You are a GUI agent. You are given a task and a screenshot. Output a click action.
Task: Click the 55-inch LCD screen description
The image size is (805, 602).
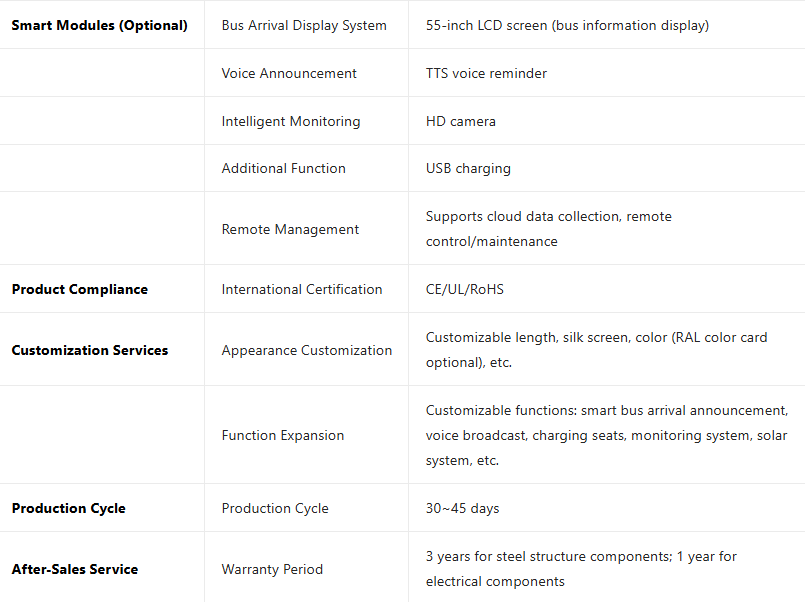[x=567, y=25]
